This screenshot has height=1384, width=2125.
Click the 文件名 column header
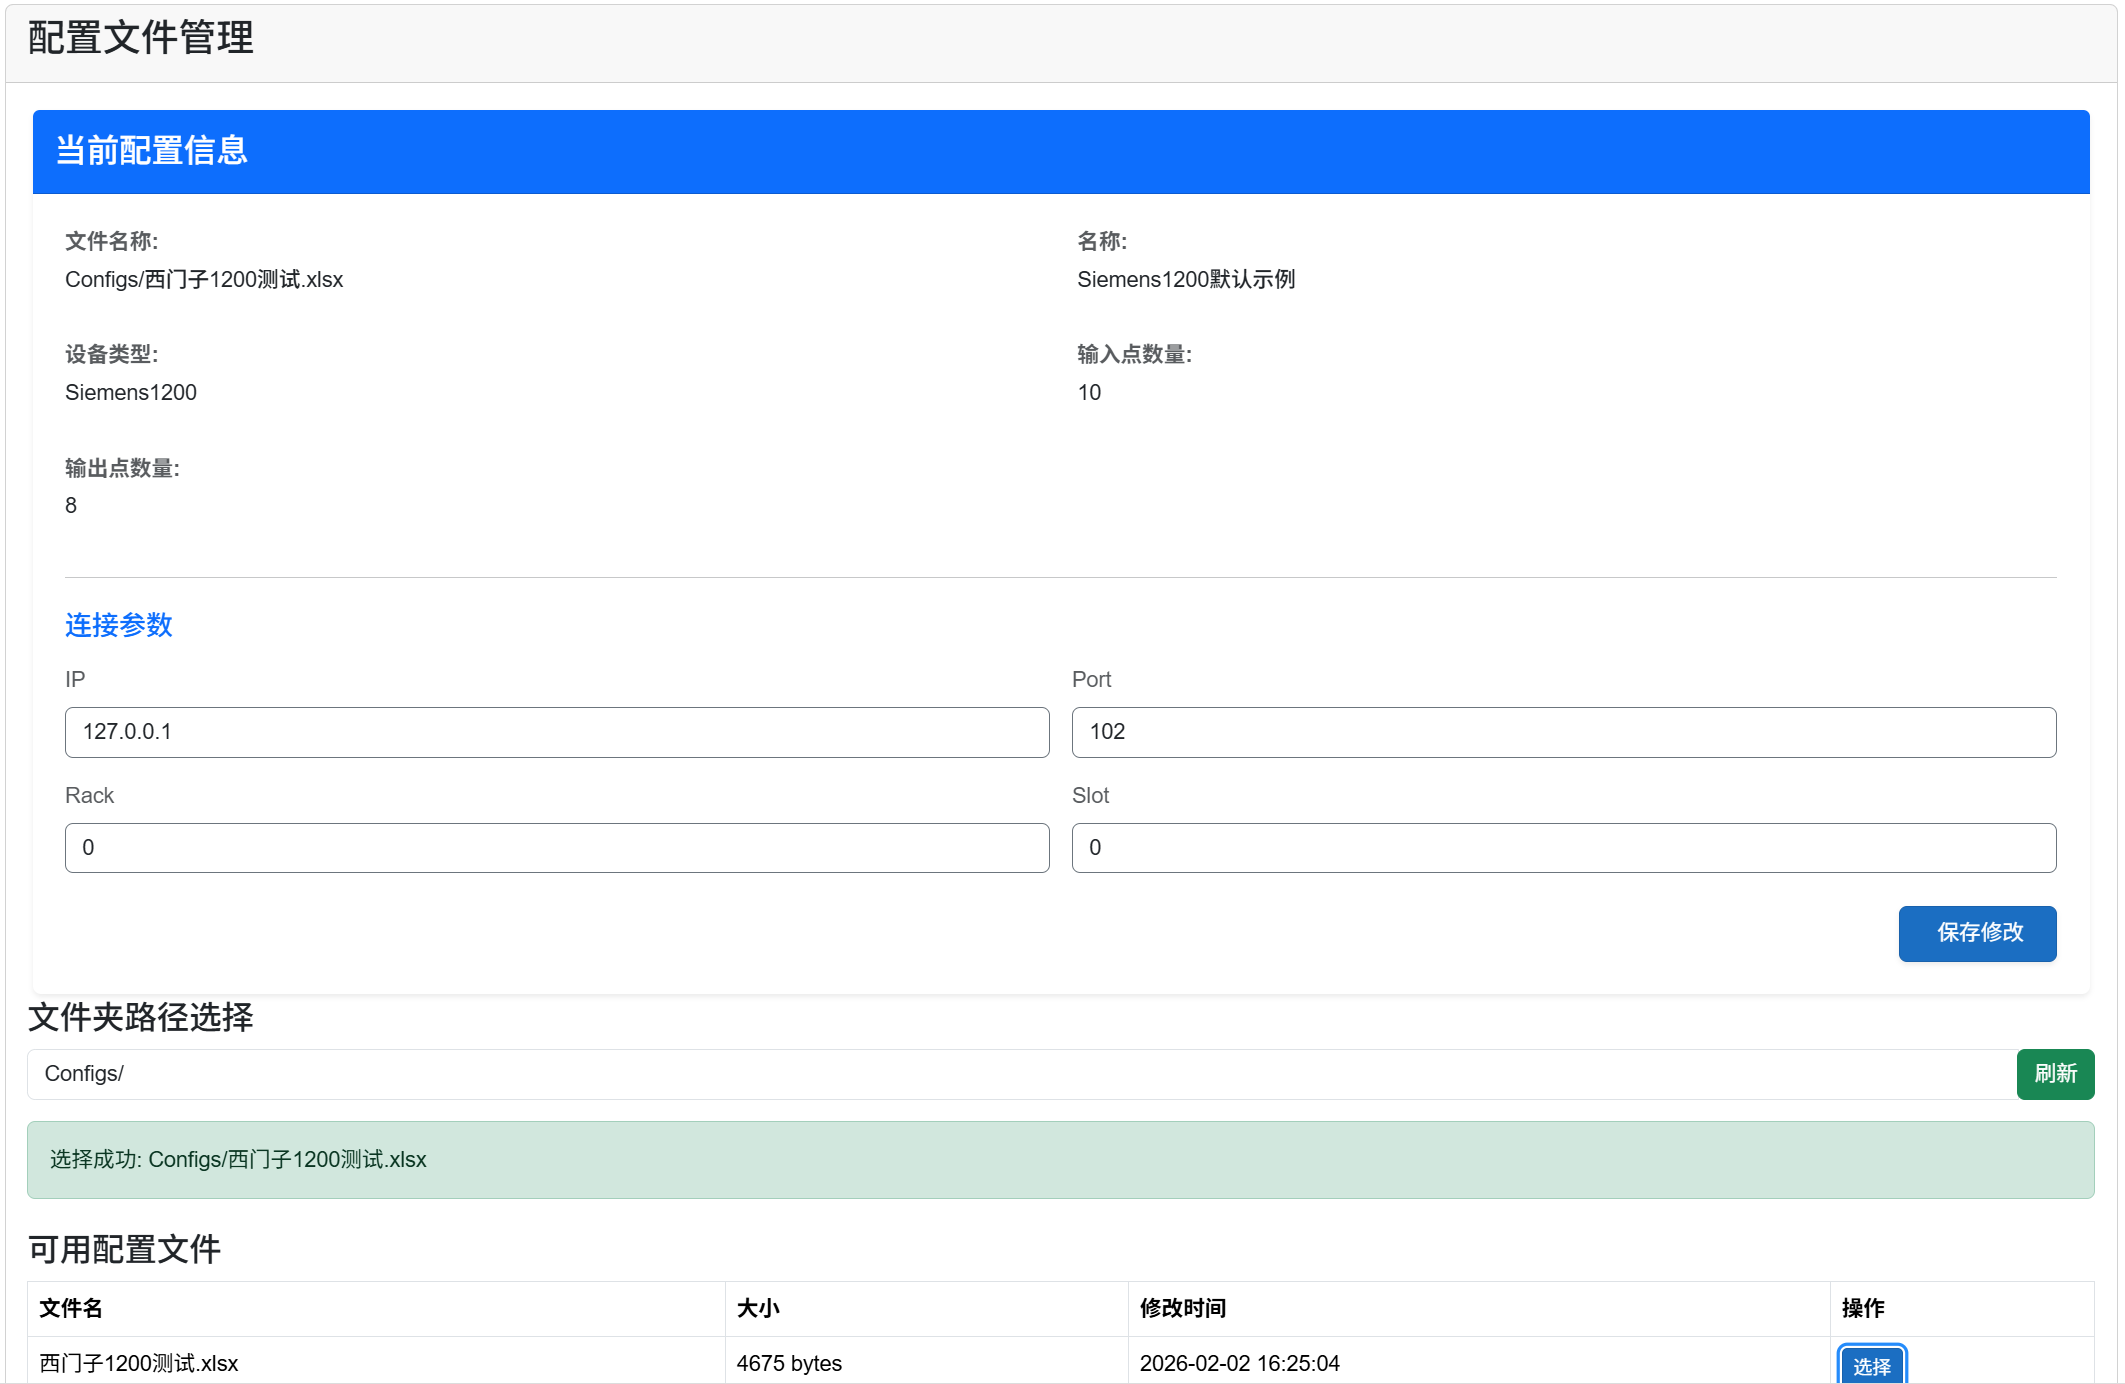click(71, 1308)
